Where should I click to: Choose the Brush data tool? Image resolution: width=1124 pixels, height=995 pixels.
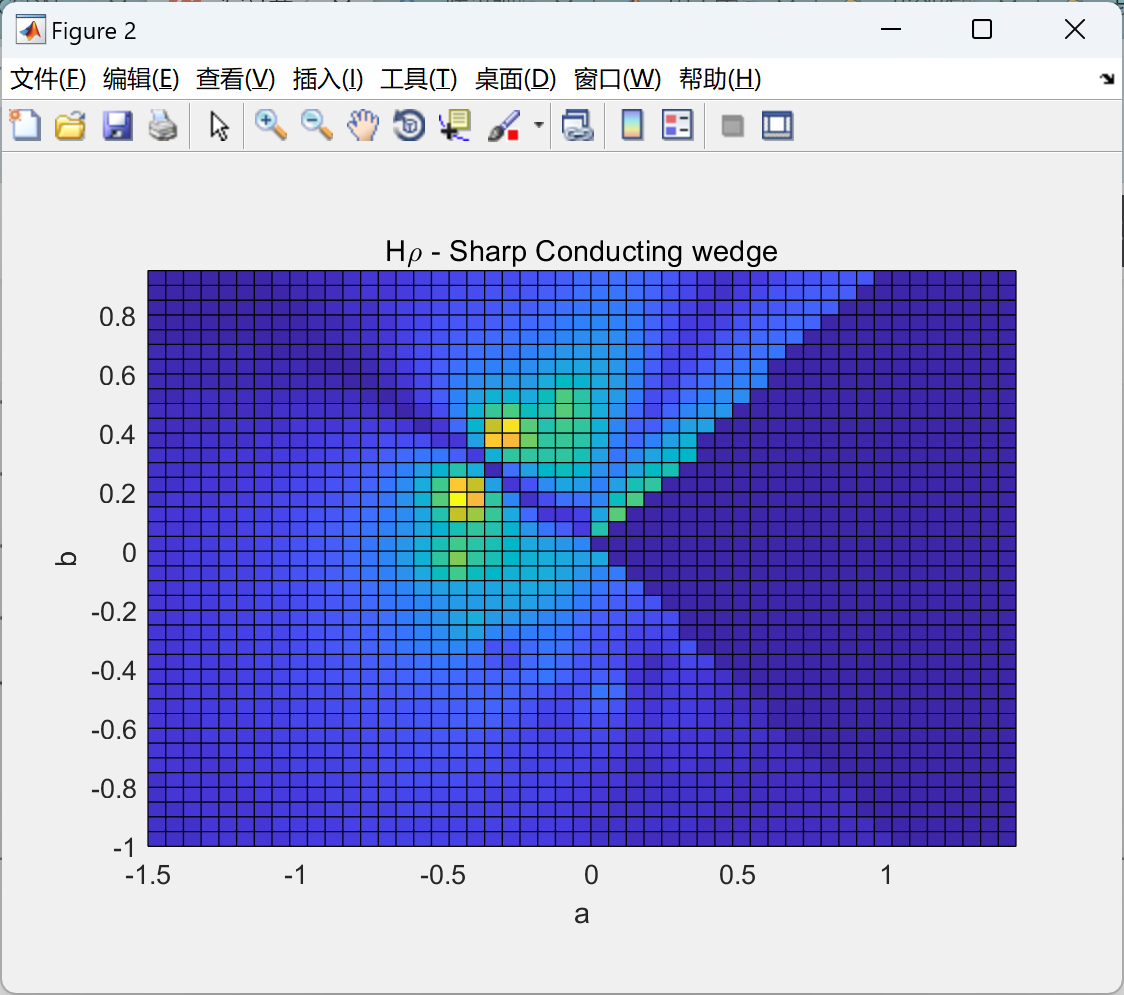click(x=504, y=125)
